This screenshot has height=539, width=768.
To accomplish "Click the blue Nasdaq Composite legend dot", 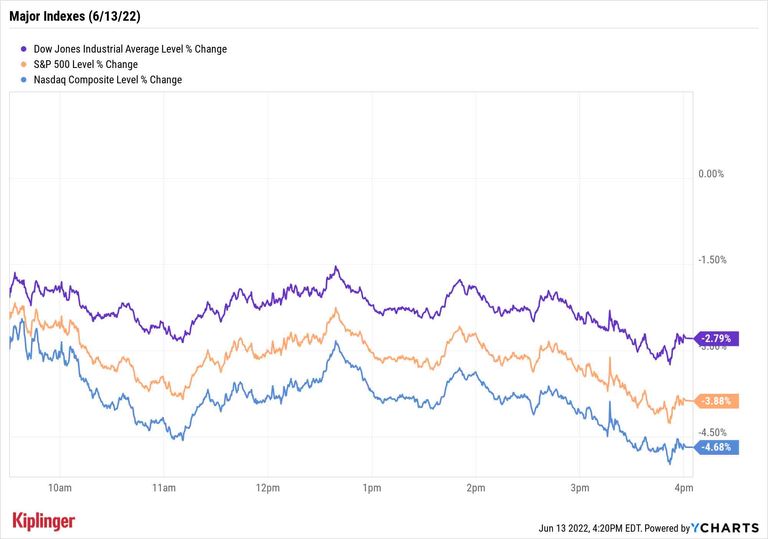I will coord(24,79).
